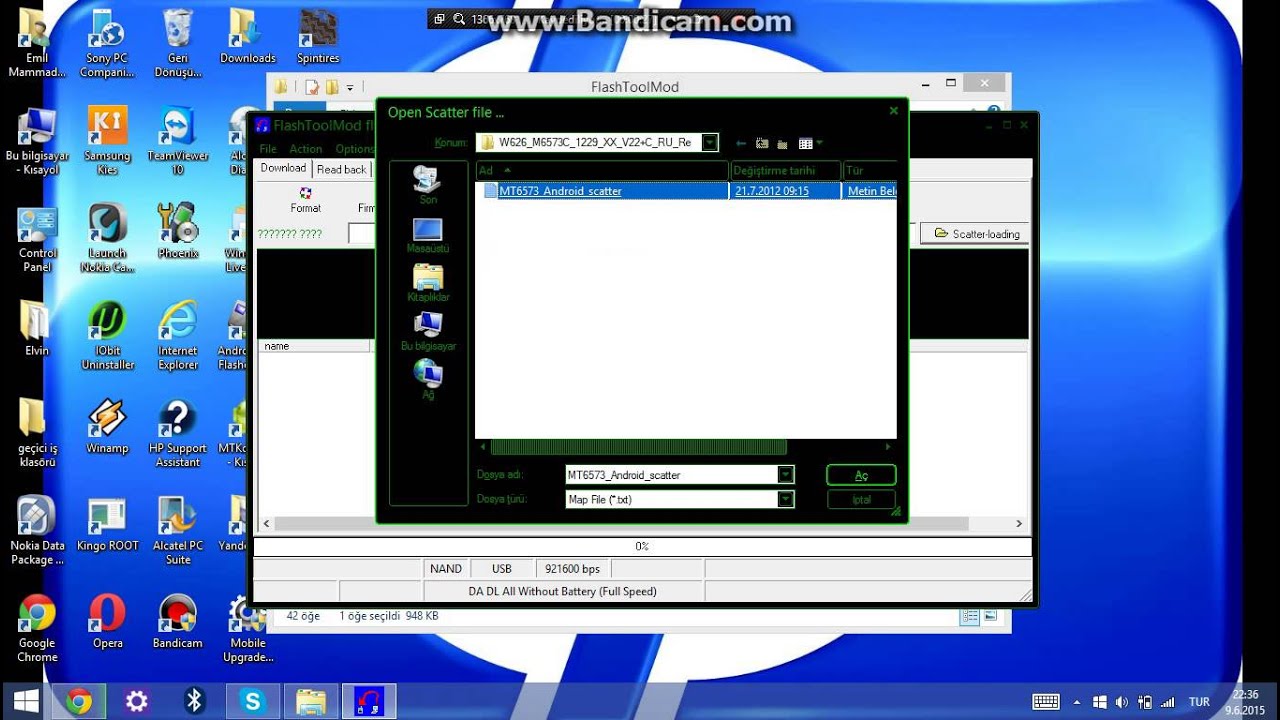Go back with the dialog's back arrow
1280x720 pixels.
point(741,143)
